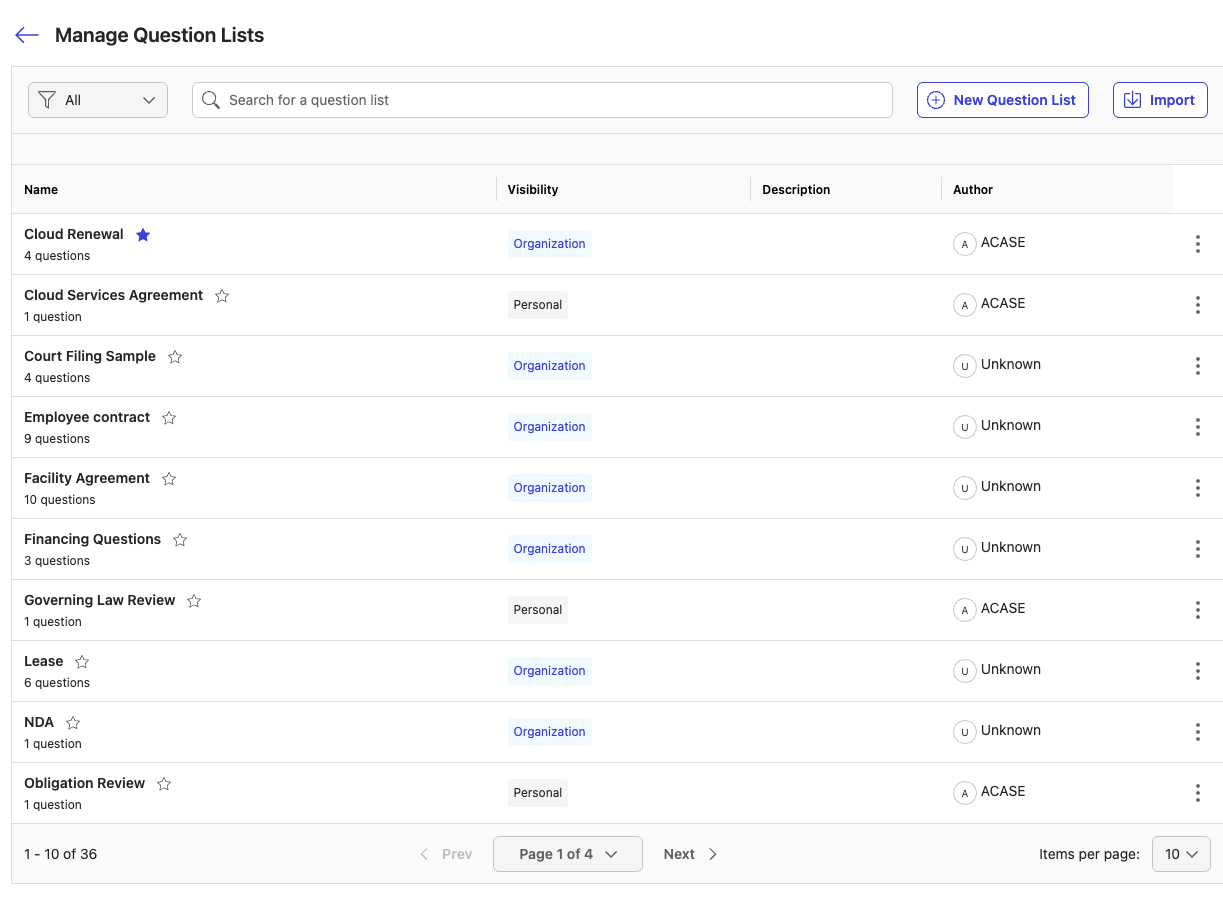The image size is (1223, 920).
Task: Click the back arrow beside Manage Question Lists
Action: click(x=27, y=35)
